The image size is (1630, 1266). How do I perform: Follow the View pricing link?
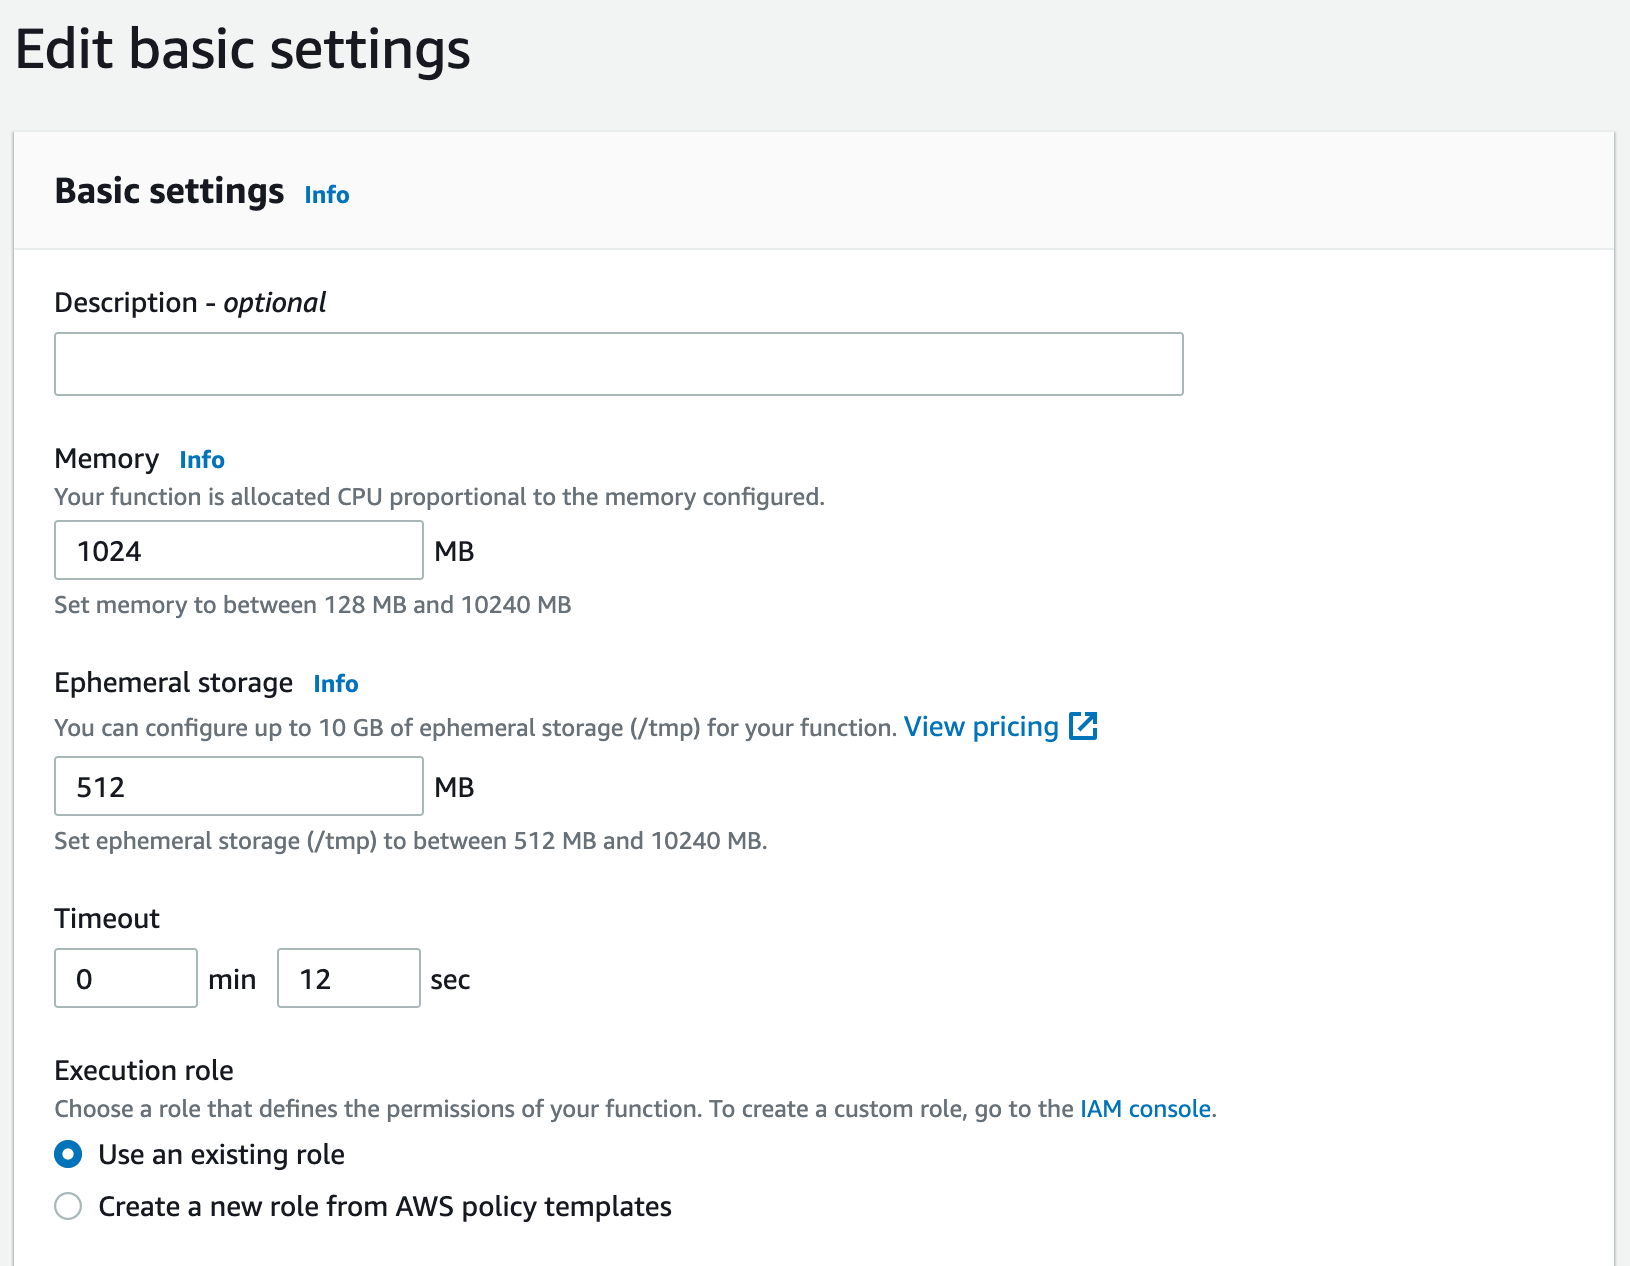pos(981,727)
